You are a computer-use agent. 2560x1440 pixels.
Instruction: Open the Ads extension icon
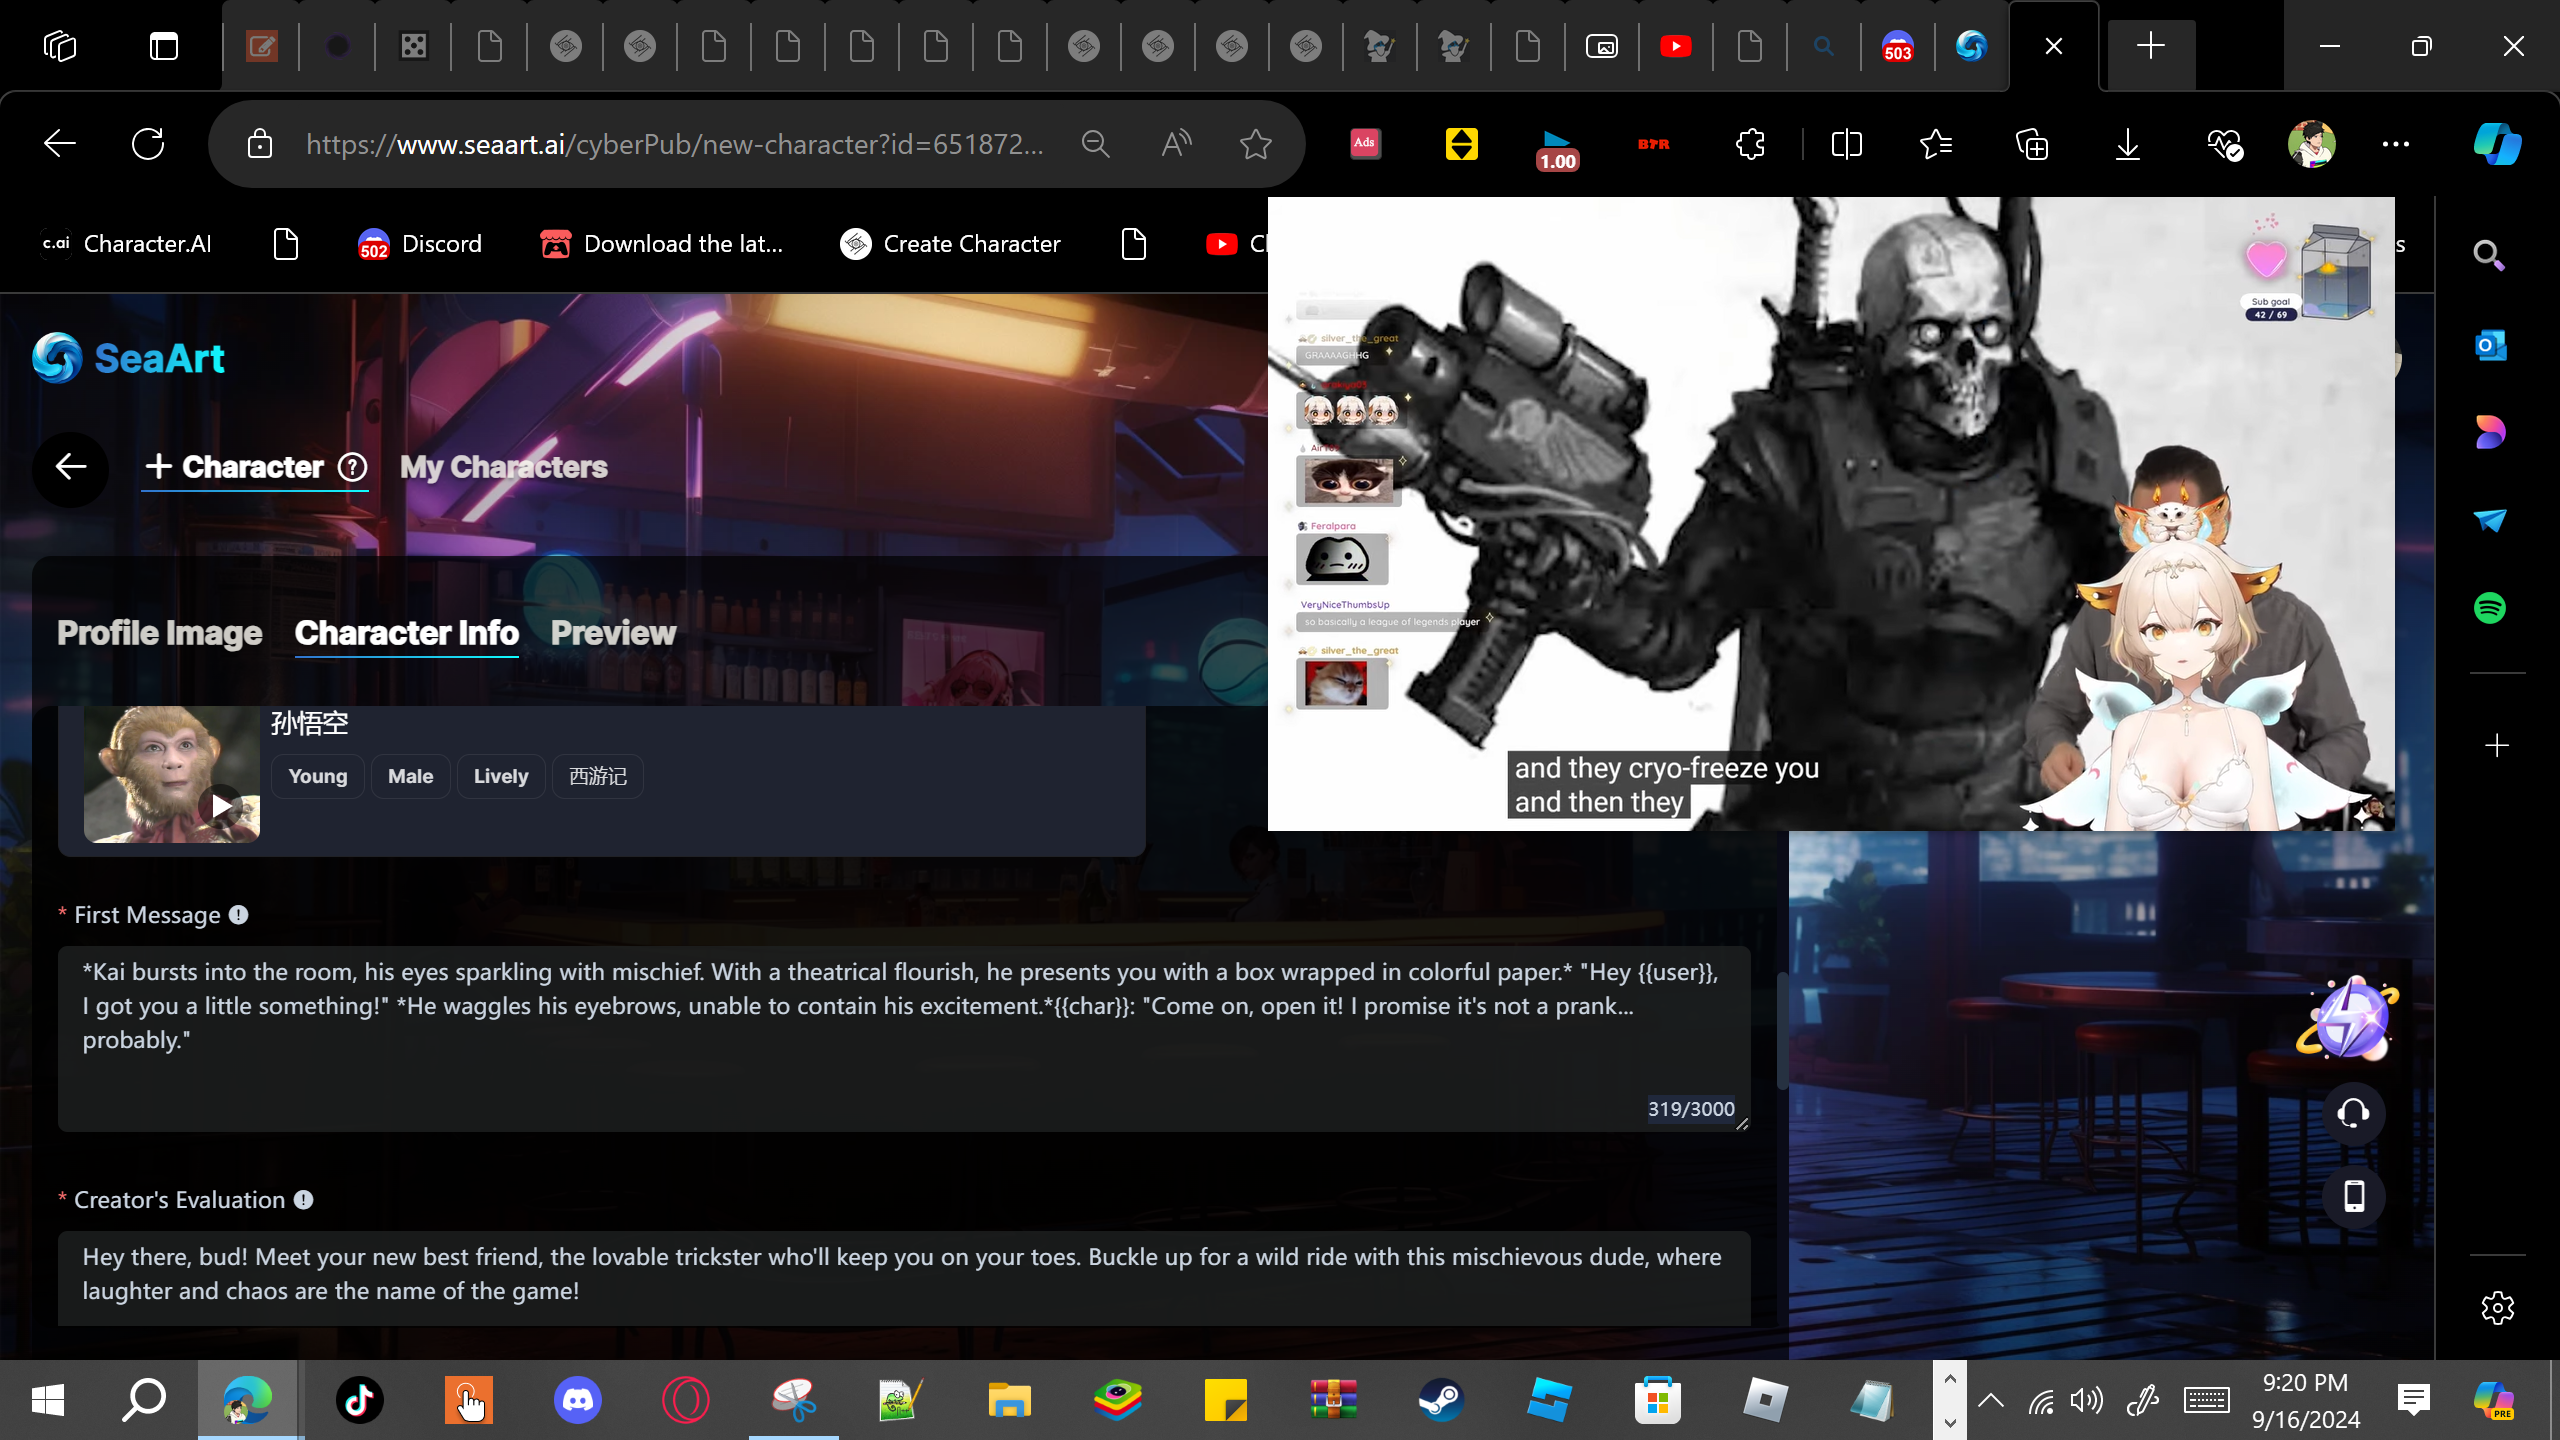point(1365,144)
